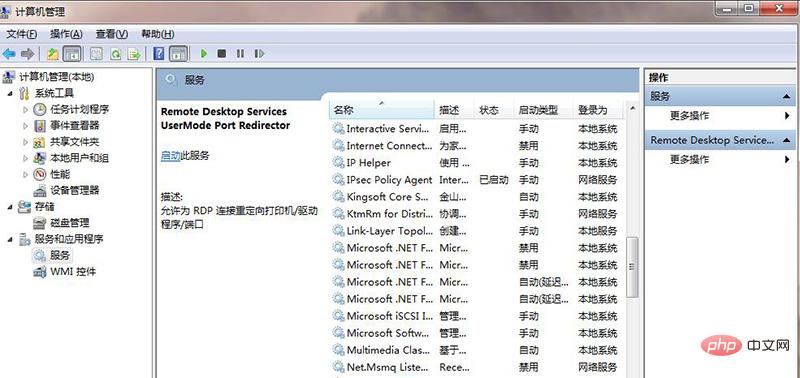Click gear icon of Microsoft Softw... row
Image resolution: width=800 pixels, height=378 pixels.
[x=338, y=333]
